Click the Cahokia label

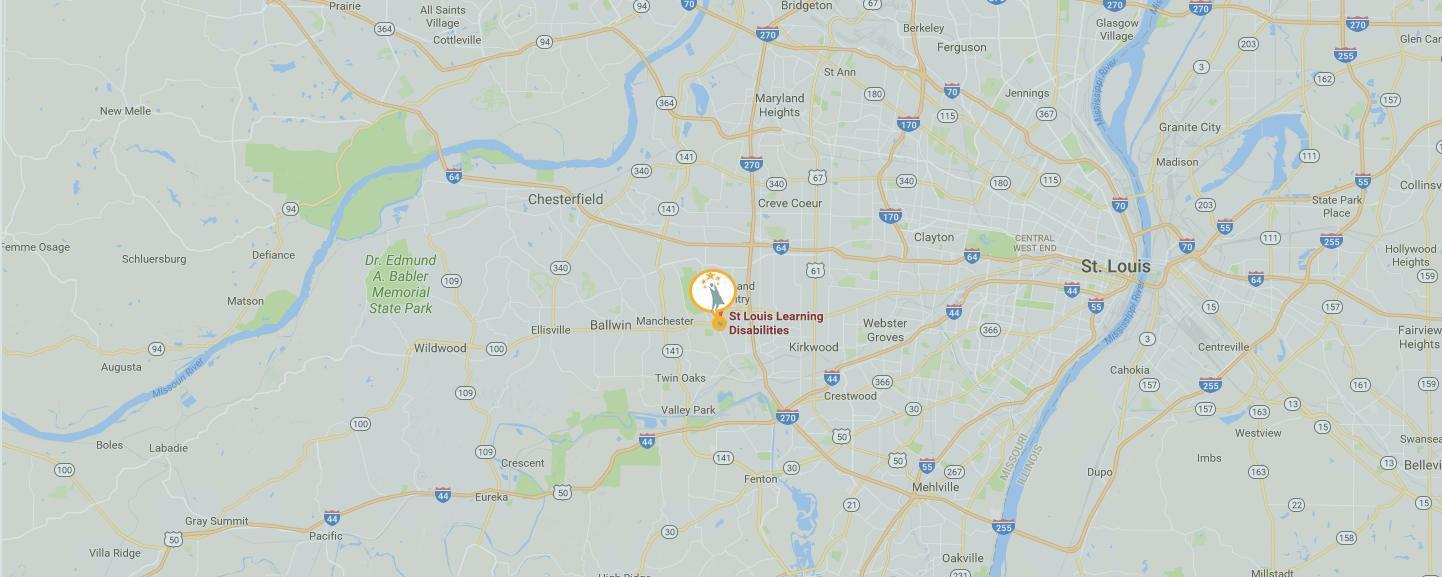tap(1129, 370)
